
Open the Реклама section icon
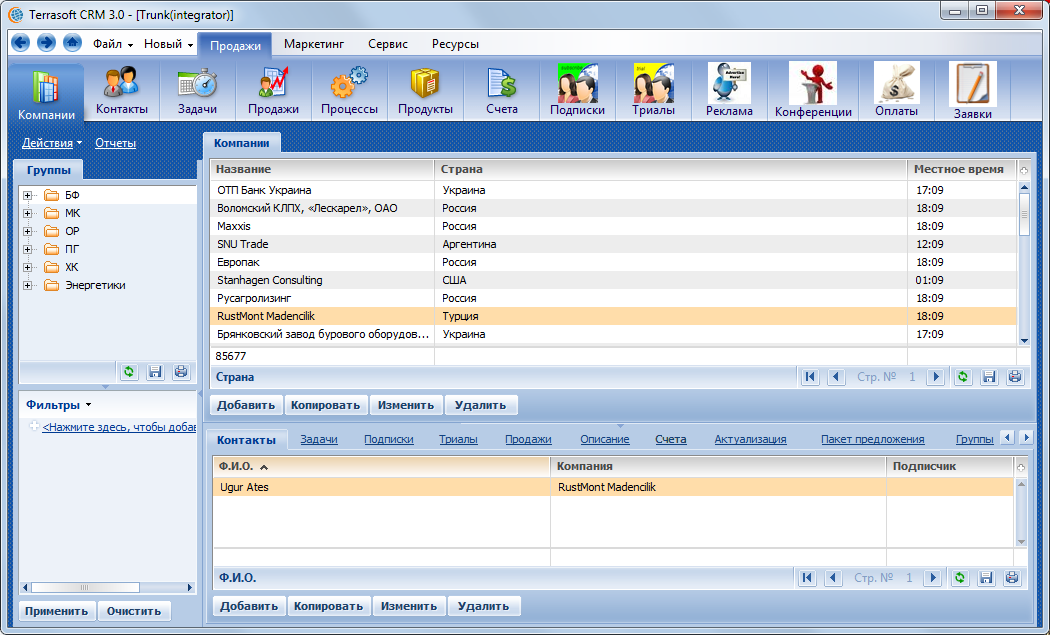729,91
